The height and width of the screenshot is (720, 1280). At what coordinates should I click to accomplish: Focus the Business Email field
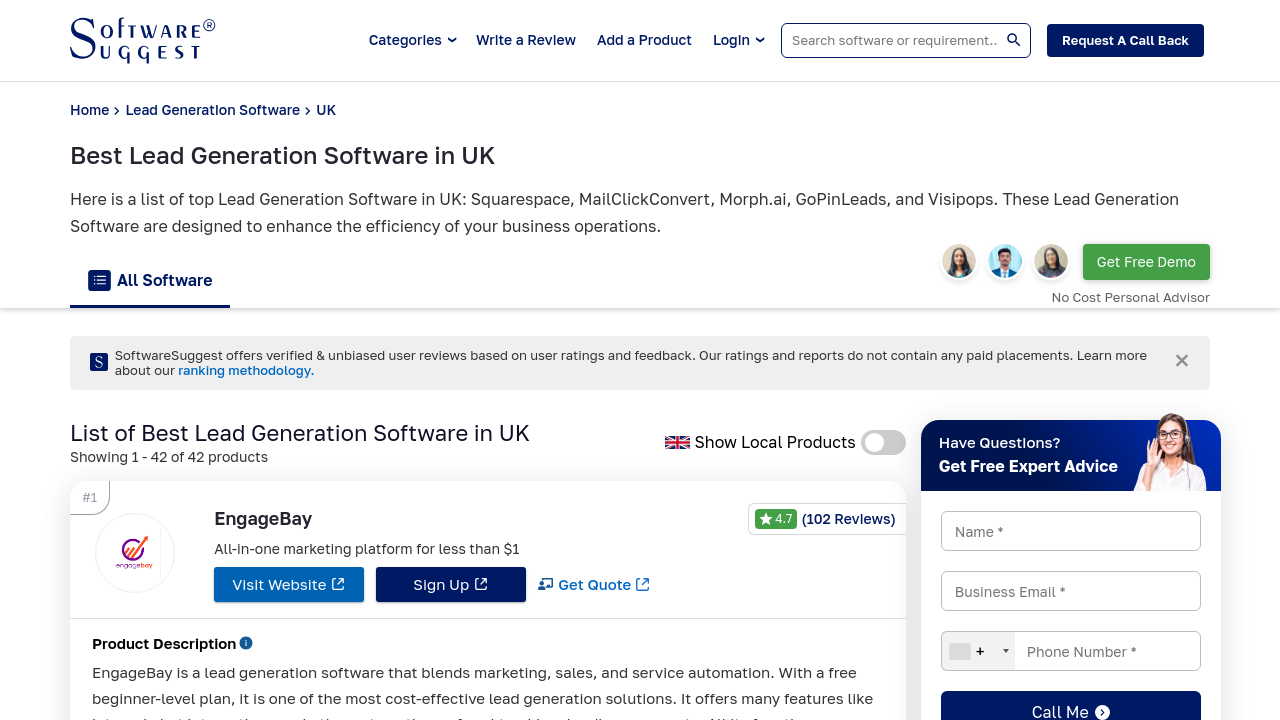click(1071, 591)
